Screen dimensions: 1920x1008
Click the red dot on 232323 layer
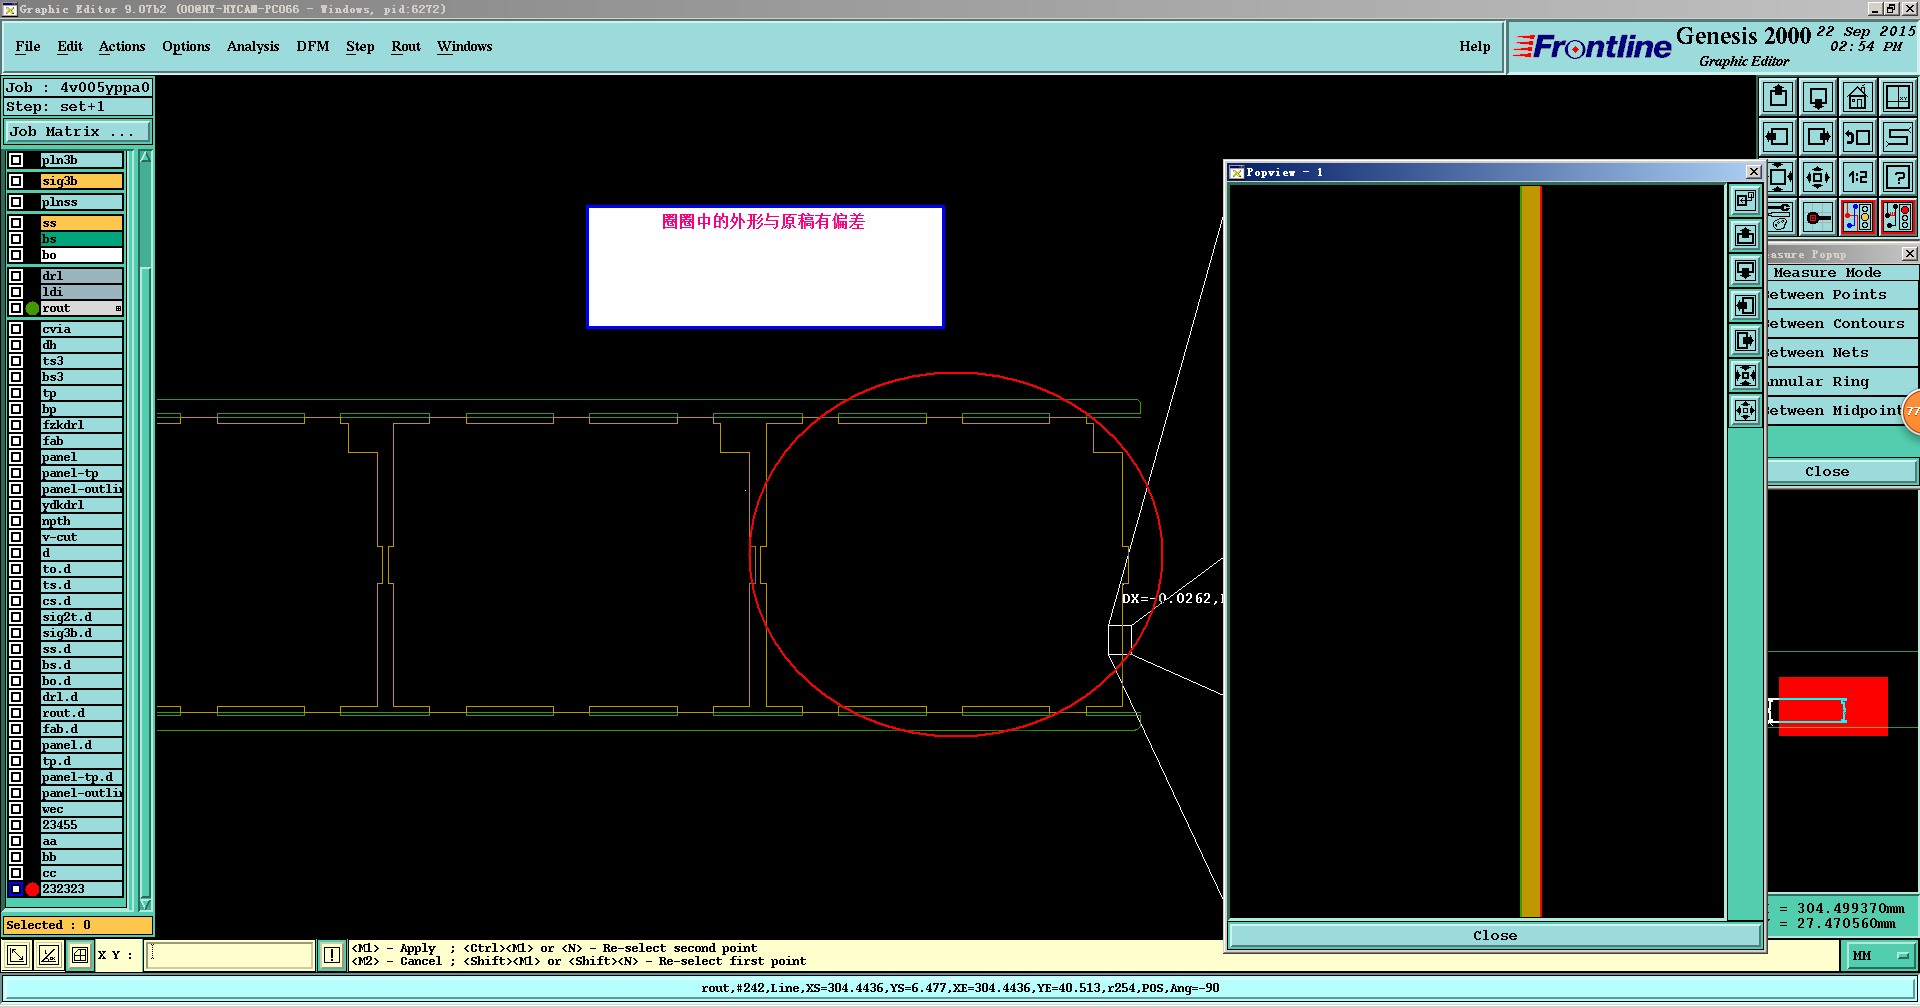32,889
